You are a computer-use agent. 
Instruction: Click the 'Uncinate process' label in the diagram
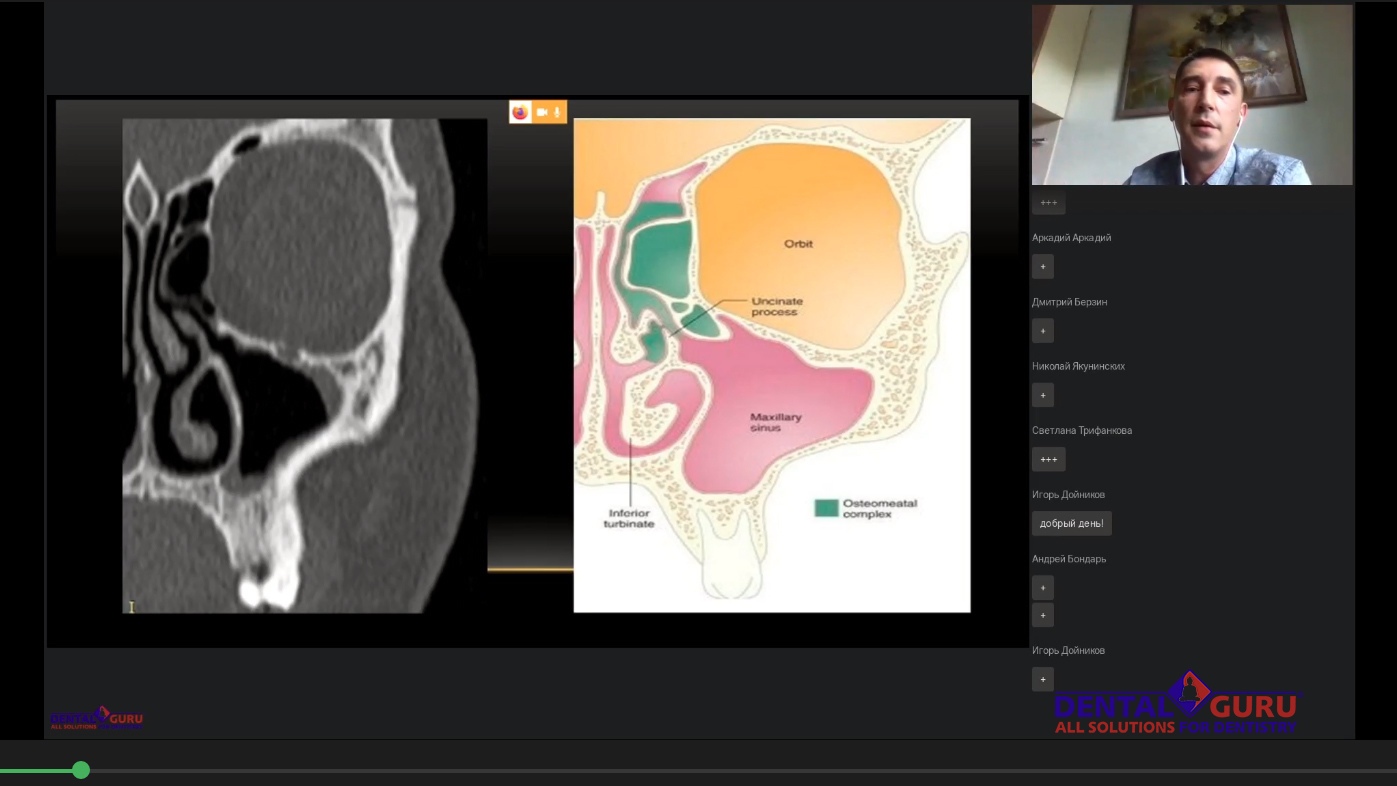(777, 306)
